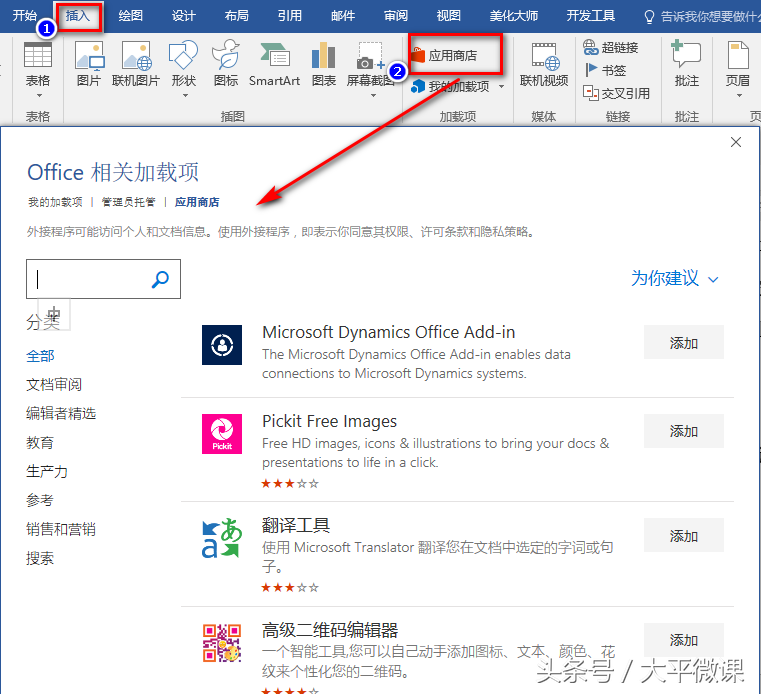
Task: Open the 绘图 ribbon tab
Action: [131, 16]
